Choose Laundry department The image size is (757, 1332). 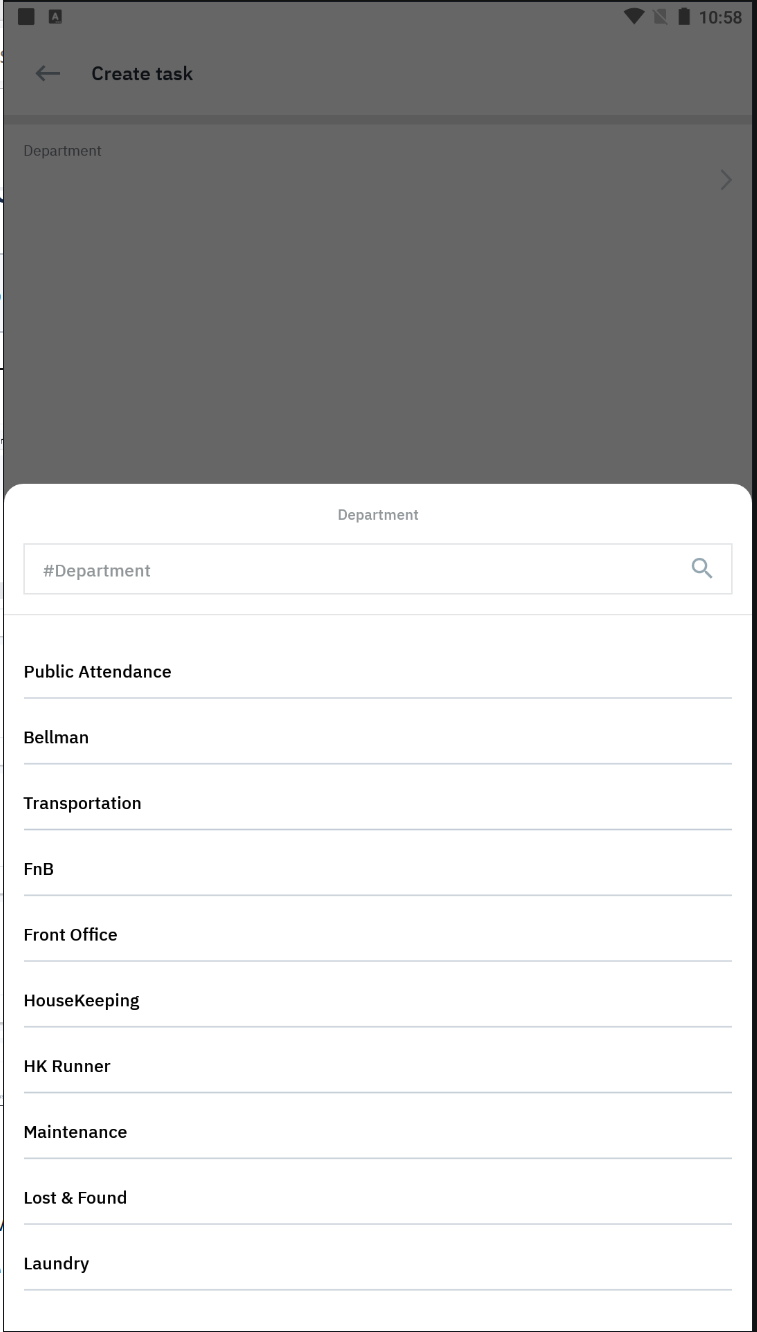coord(56,1264)
